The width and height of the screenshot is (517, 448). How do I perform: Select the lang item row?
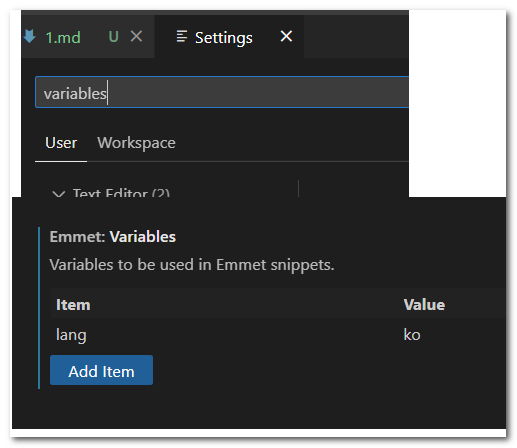click(278, 335)
